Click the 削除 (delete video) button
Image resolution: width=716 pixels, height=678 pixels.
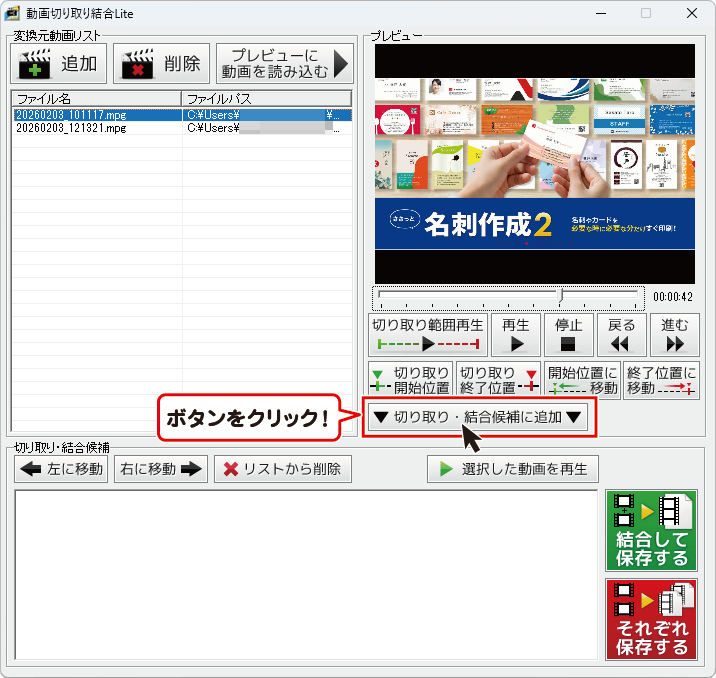pos(162,64)
